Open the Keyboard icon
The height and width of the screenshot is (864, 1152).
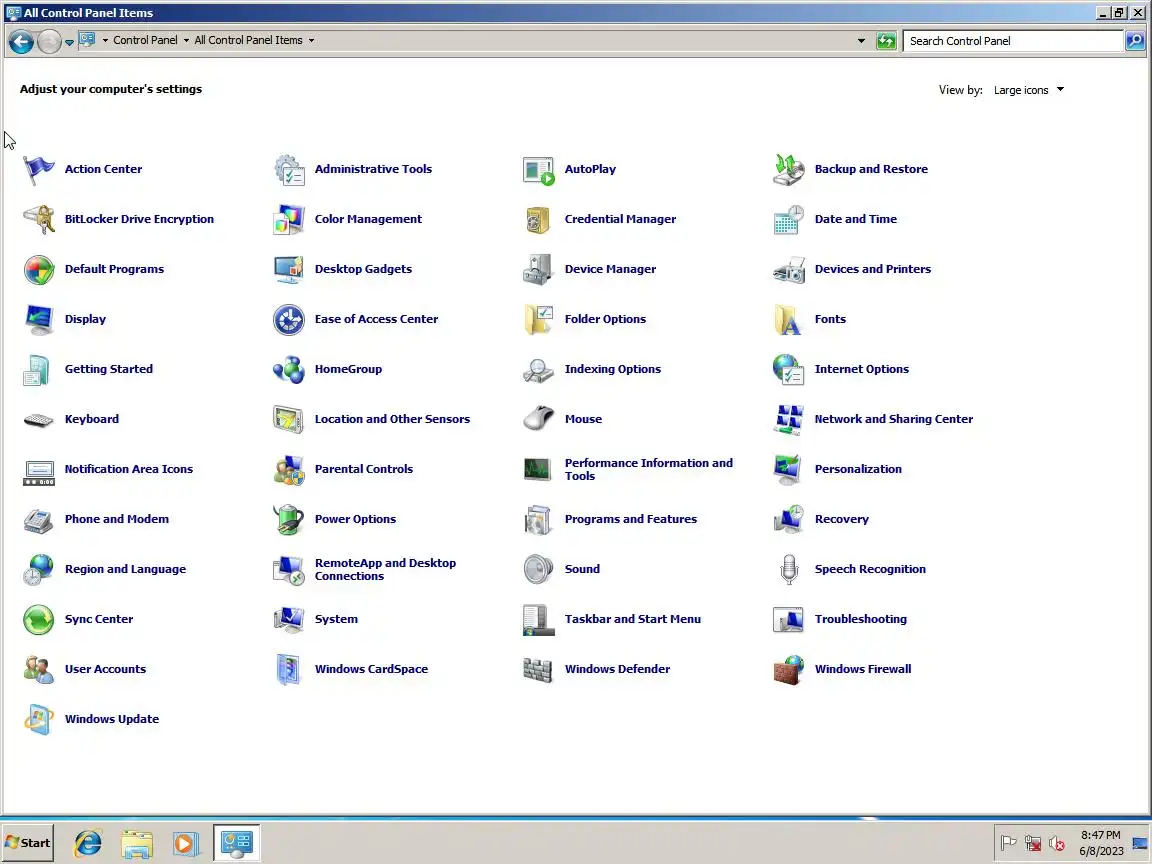point(38,420)
